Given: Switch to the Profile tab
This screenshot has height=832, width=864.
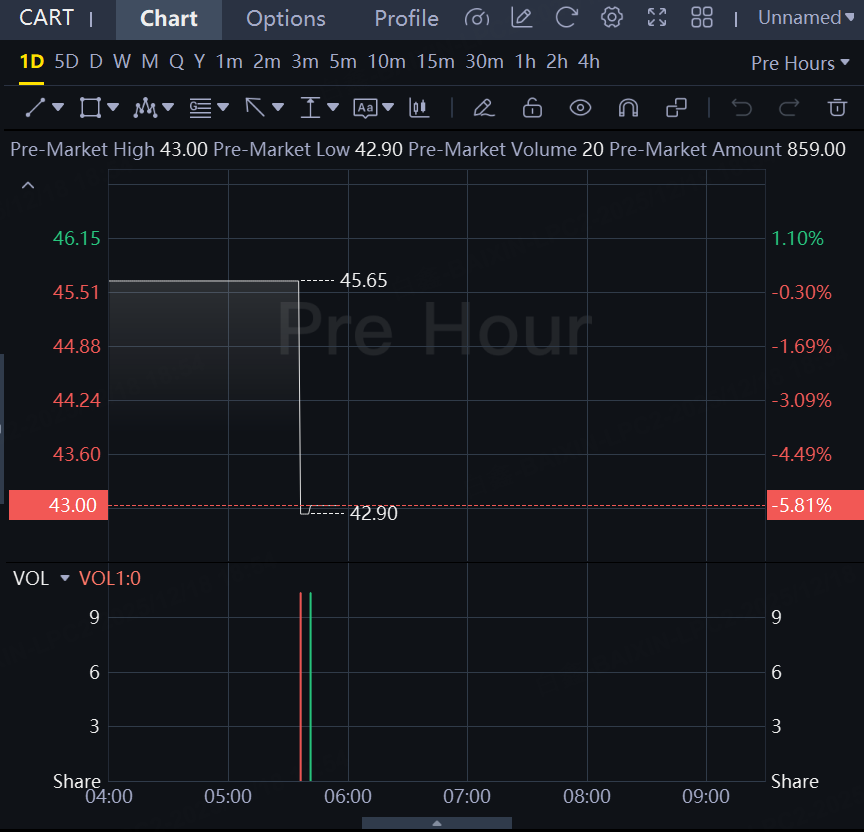Looking at the screenshot, I should tap(407, 19).
